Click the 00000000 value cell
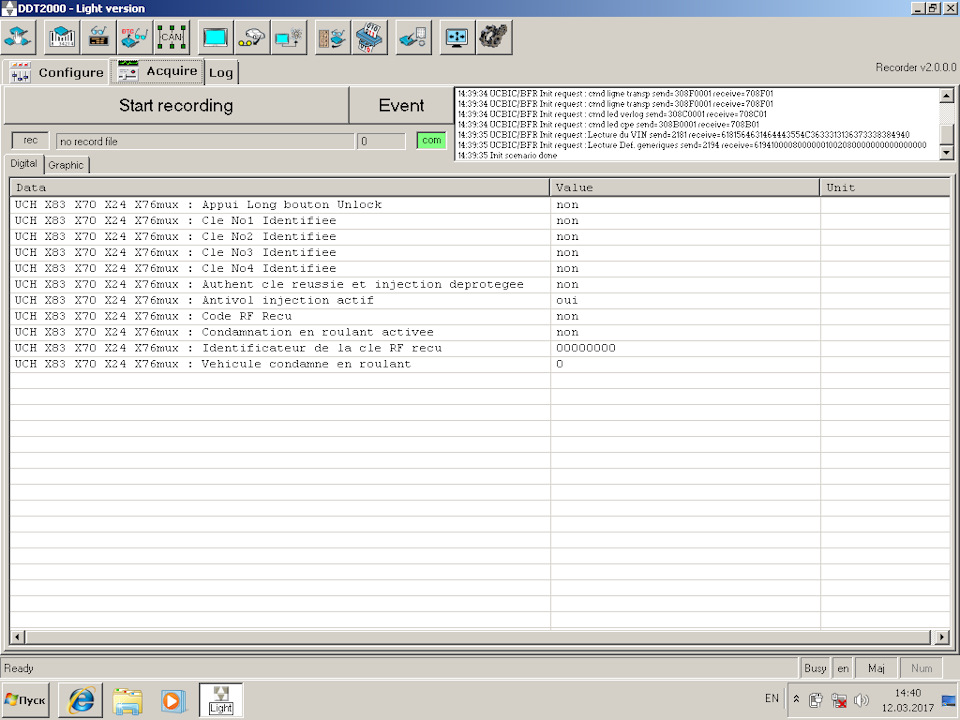The image size is (960, 720). 685,348
